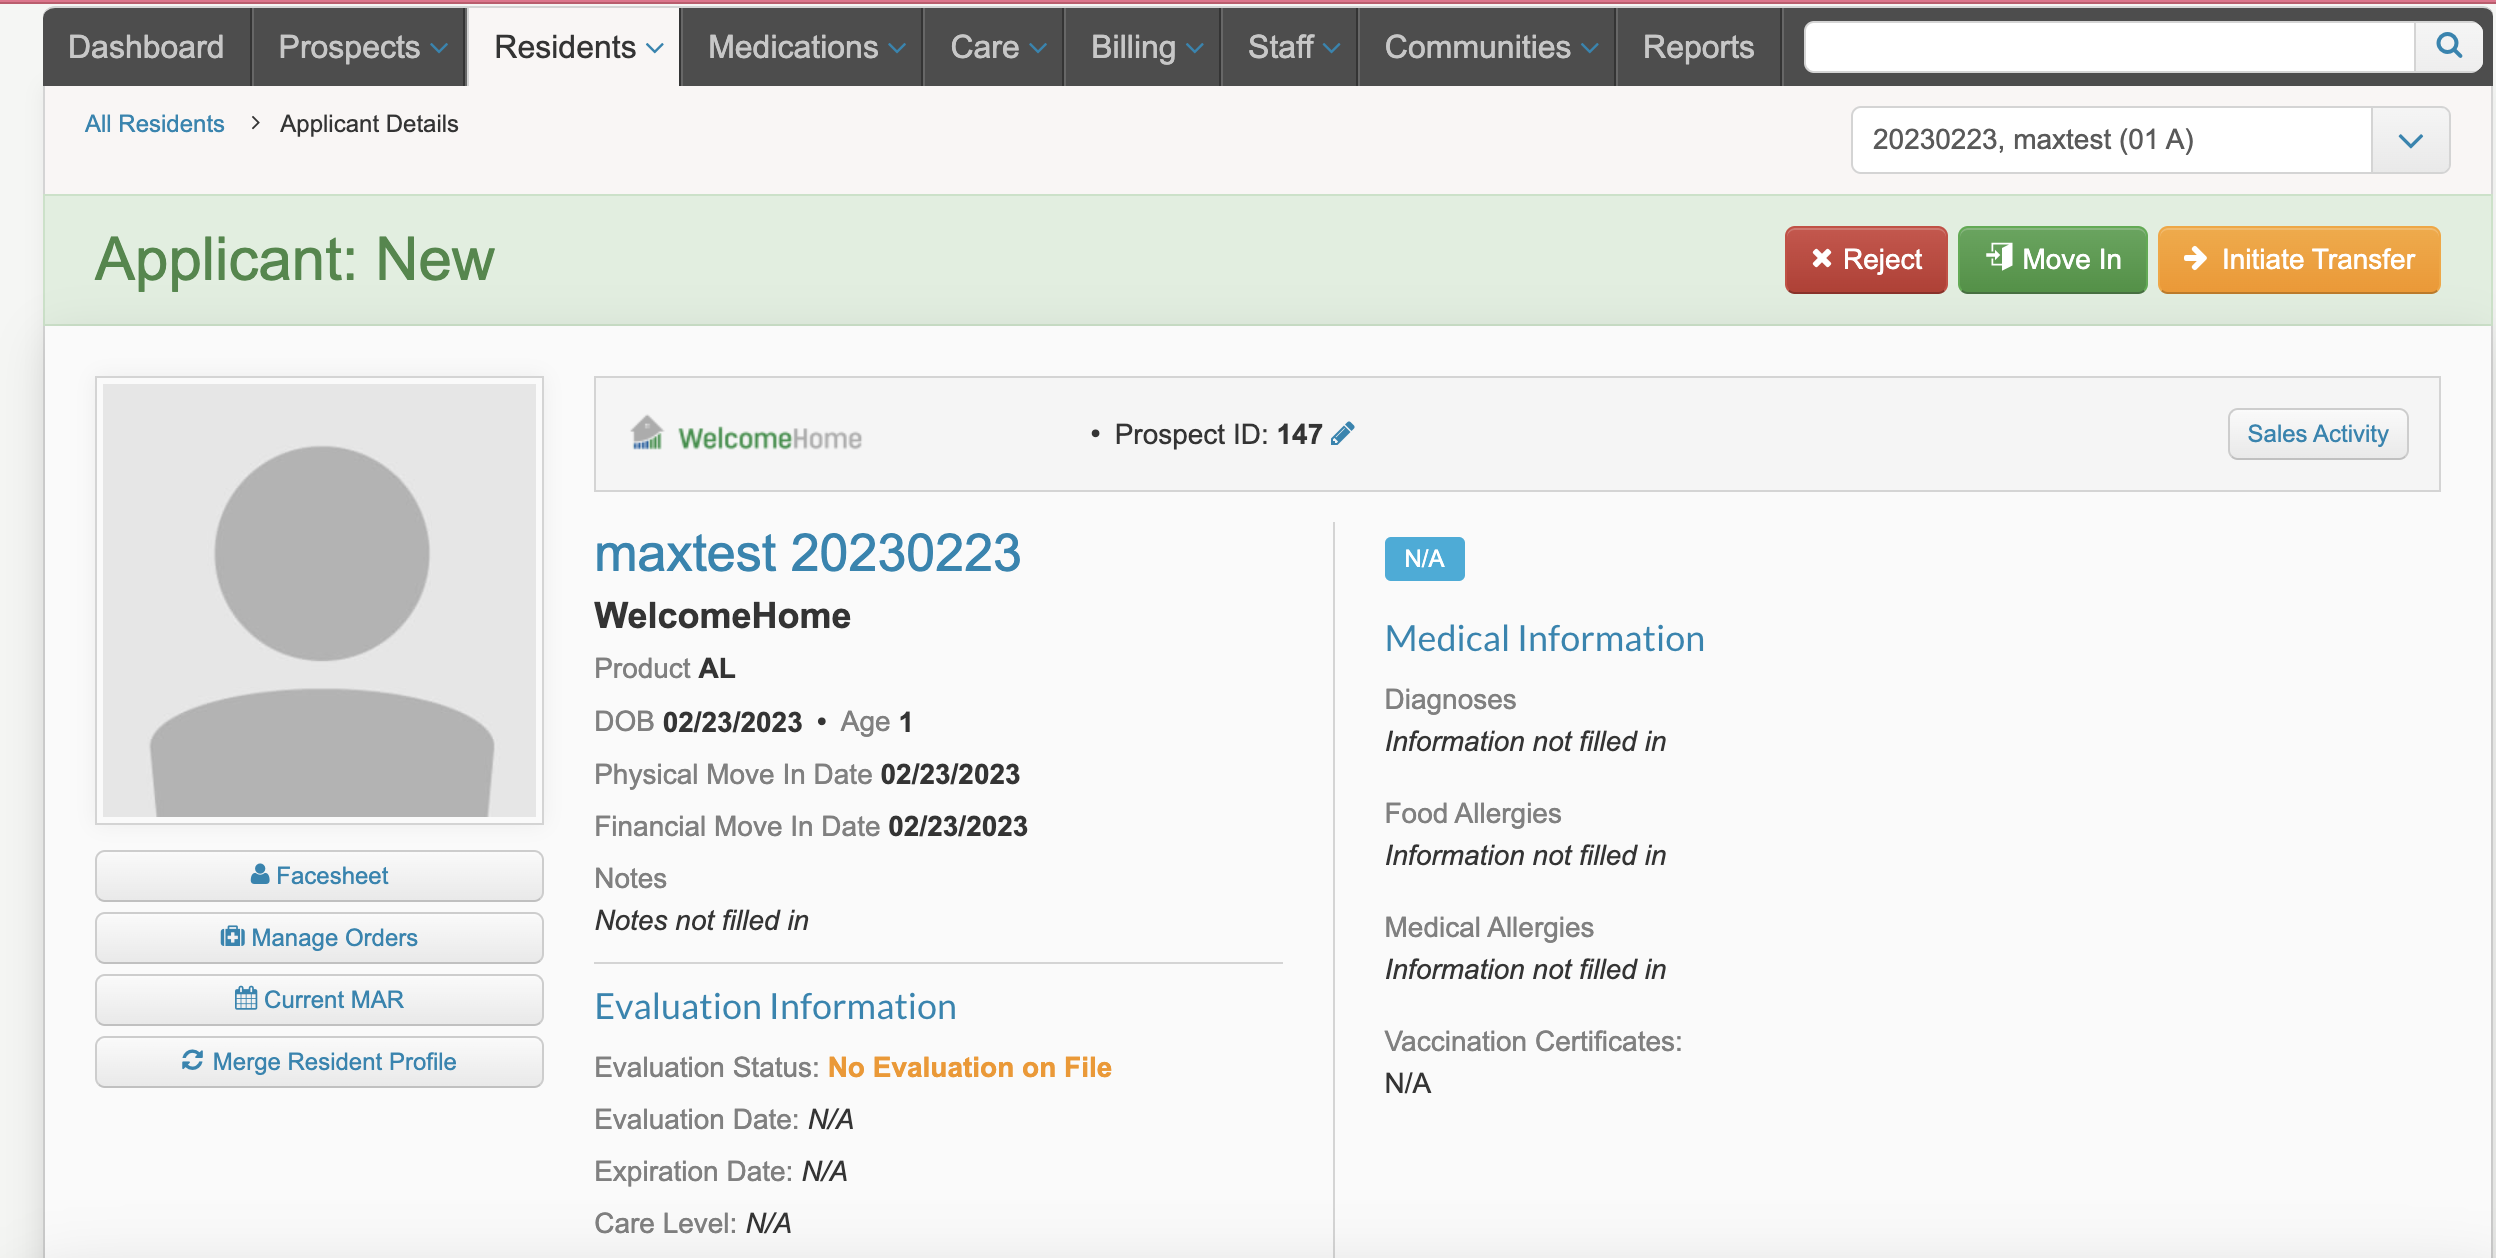Click the Applicant: New heading
The width and height of the screenshot is (2496, 1258).
coord(294,259)
